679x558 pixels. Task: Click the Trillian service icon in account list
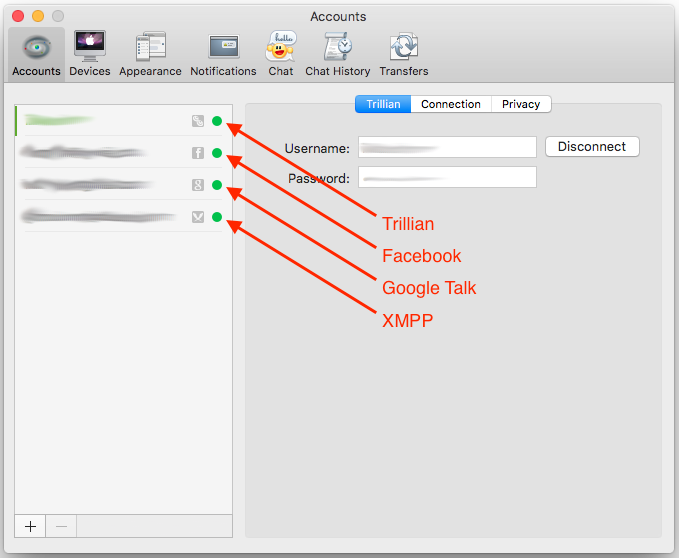pos(198,121)
